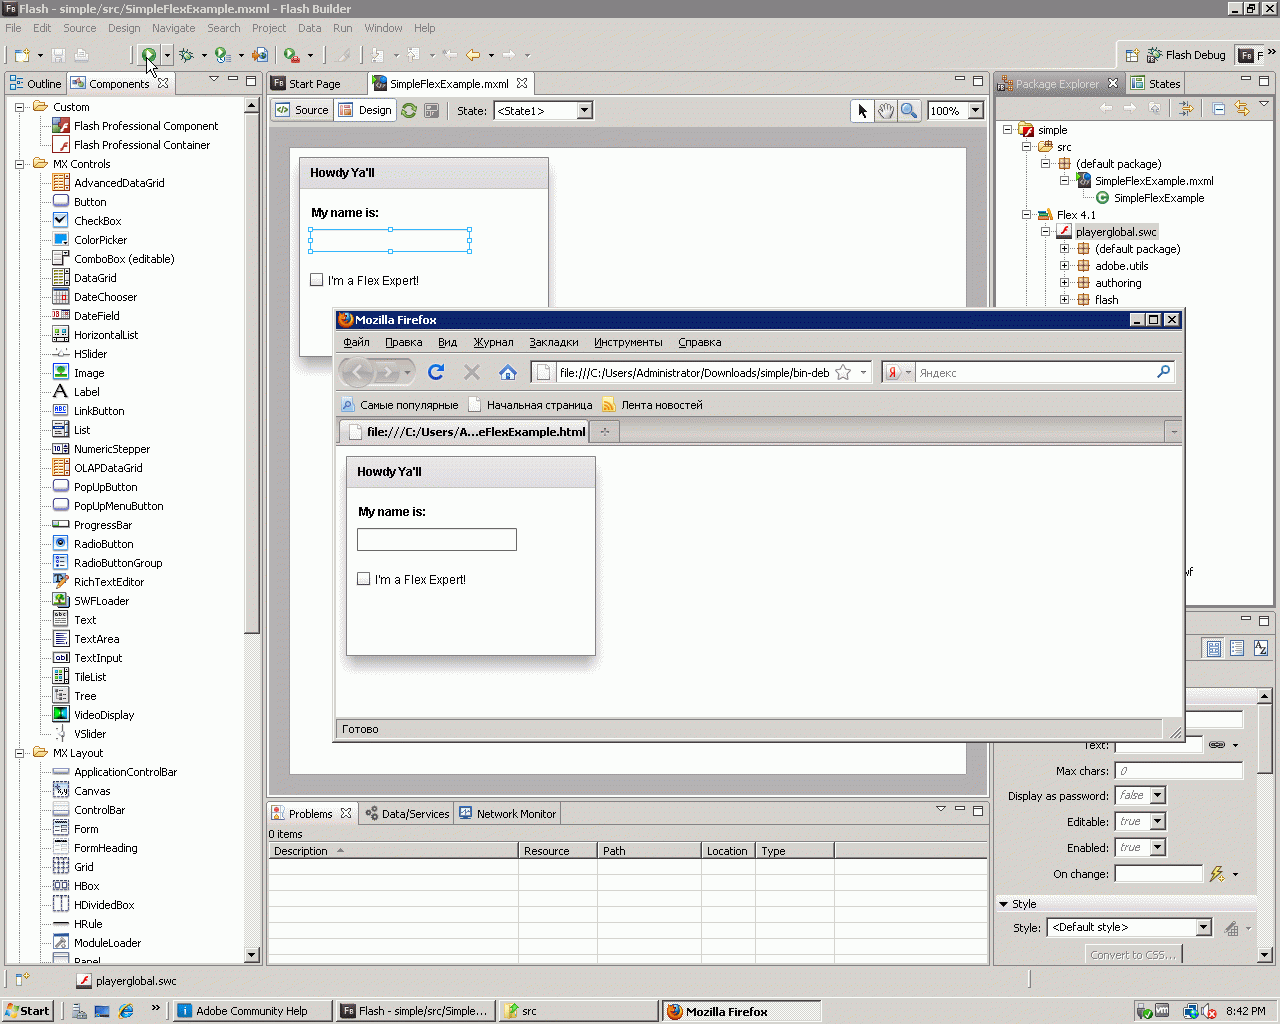Select the hand Pan tool in design editor

(x=886, y=111)
